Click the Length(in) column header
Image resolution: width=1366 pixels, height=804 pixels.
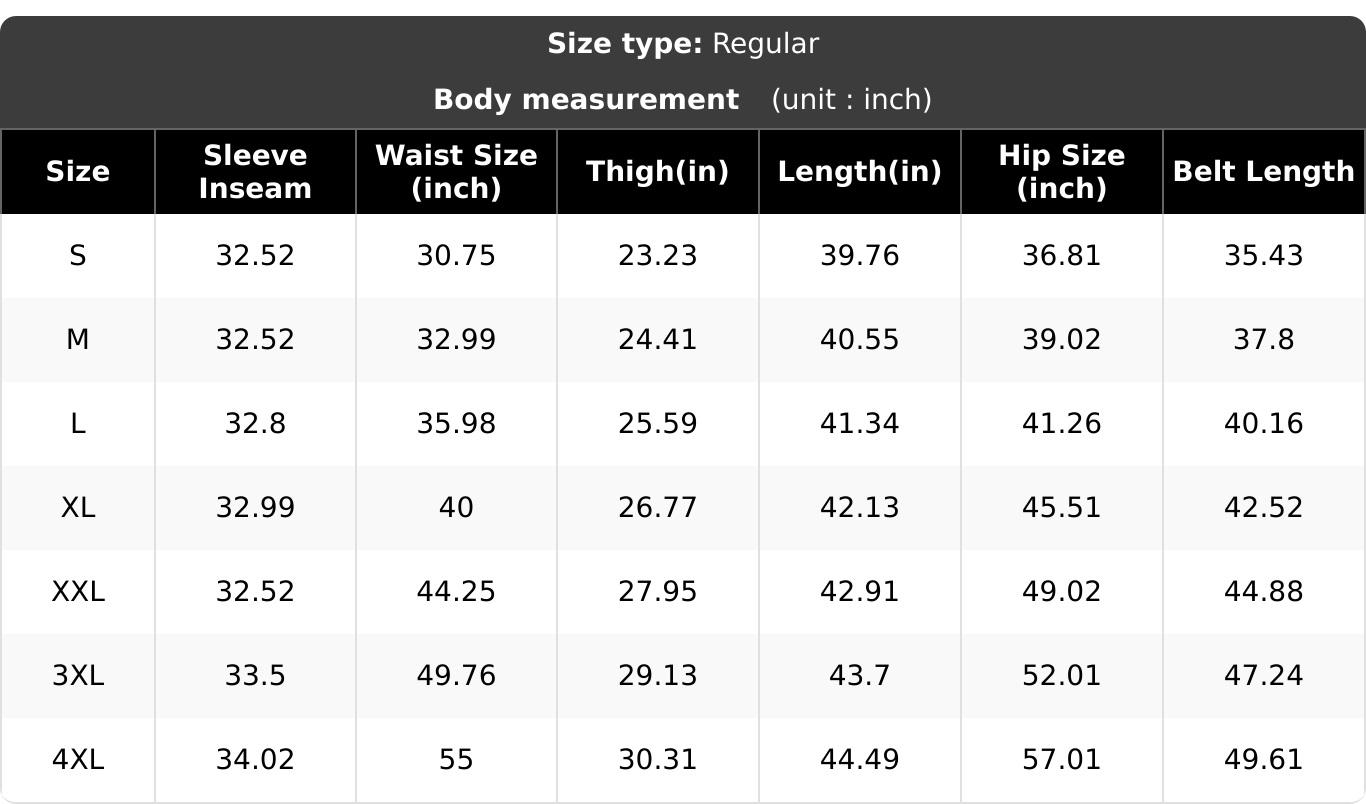pyautogui.click(x=860, y=172)
